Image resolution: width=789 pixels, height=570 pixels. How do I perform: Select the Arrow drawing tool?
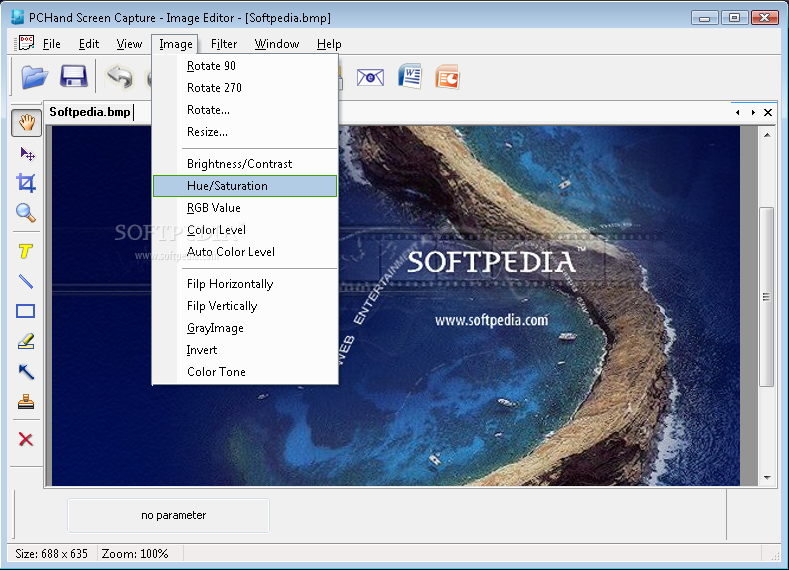click(x=26, y=372)
